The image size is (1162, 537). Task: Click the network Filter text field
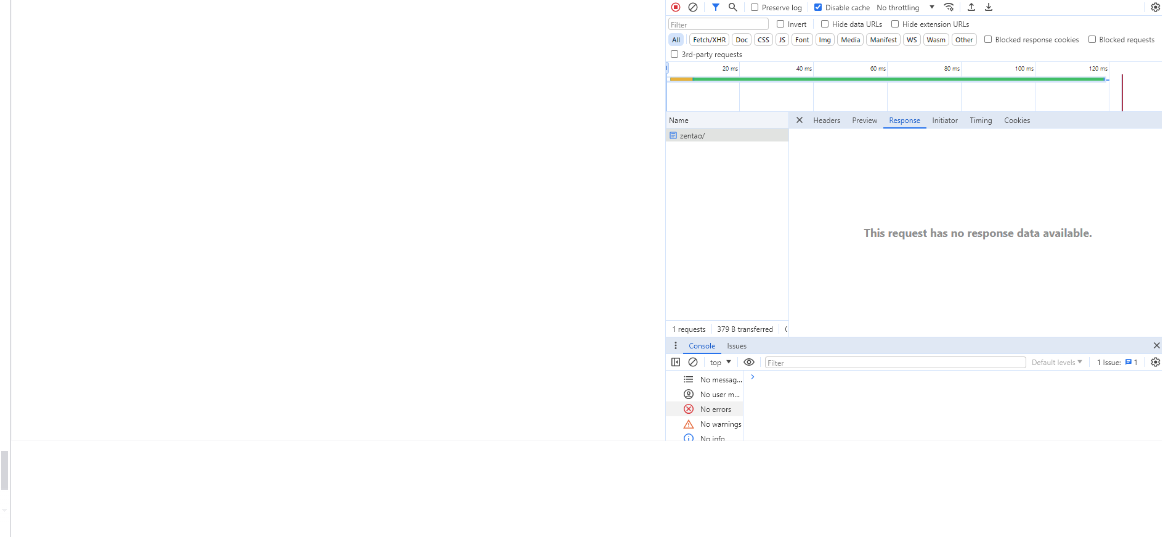718,24
